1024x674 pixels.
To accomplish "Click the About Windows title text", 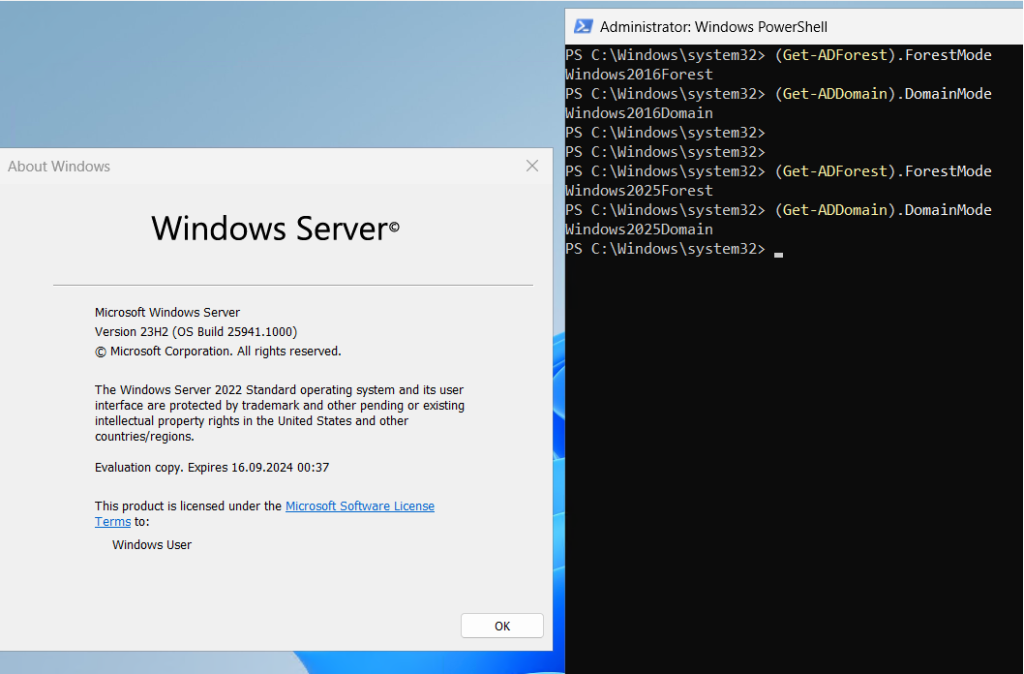I will click(58, 166).
